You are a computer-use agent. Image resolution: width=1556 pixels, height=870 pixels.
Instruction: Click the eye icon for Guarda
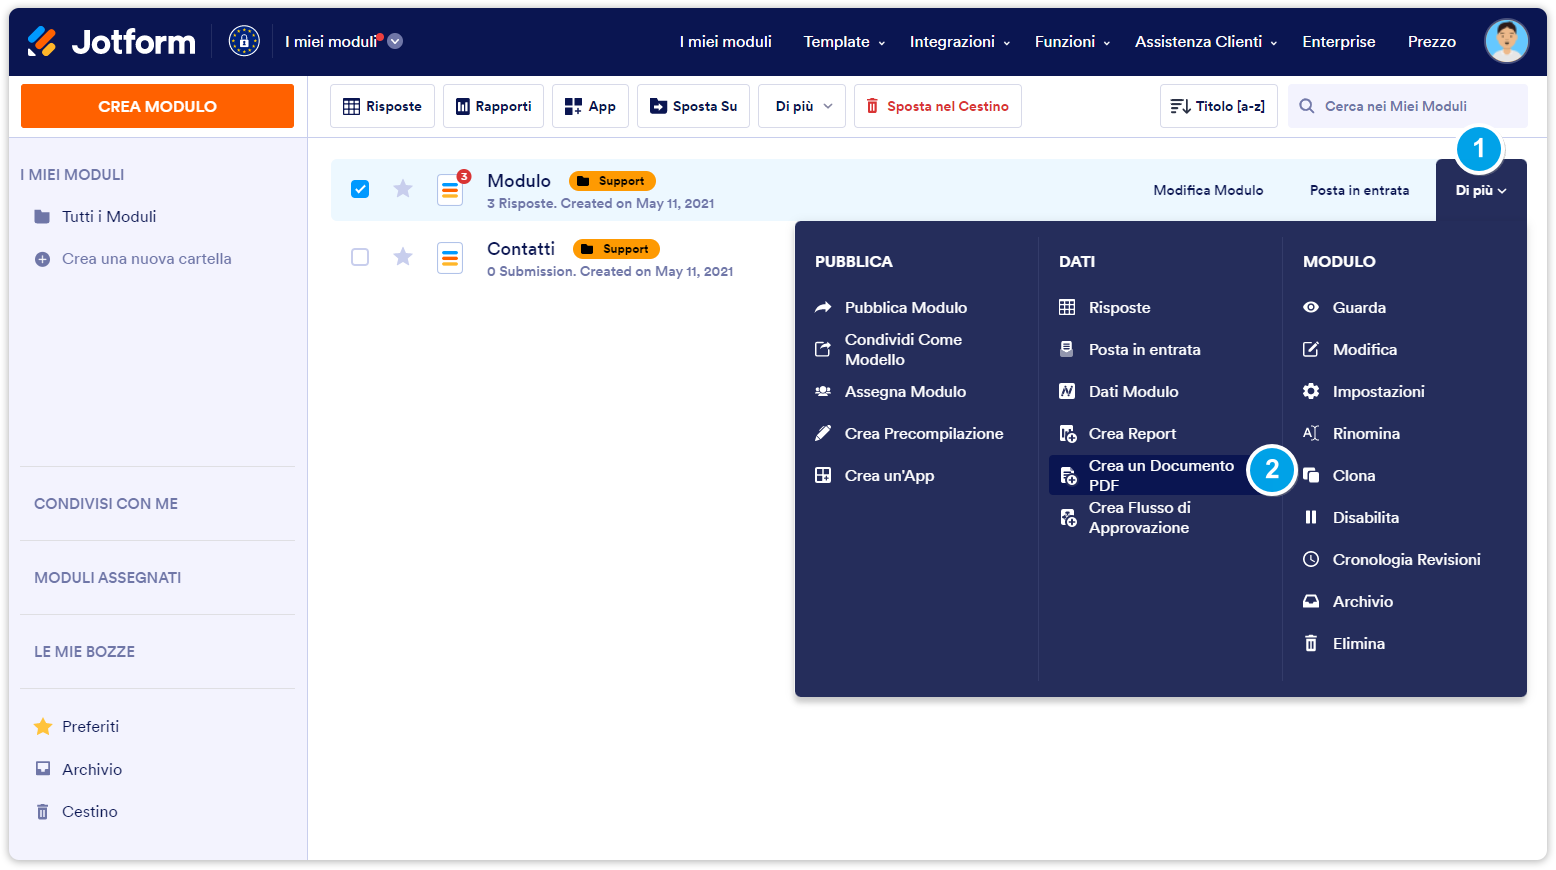(1311, 308)
